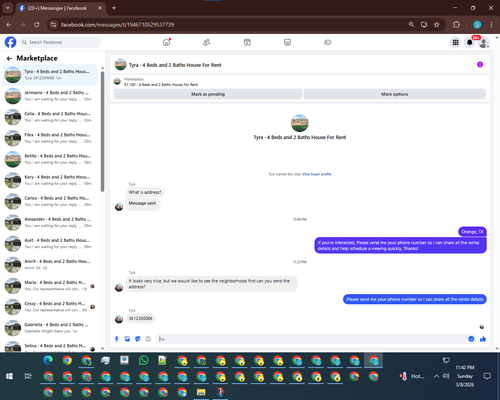Click the 'What is address?' message bubble

click(145, 192)
